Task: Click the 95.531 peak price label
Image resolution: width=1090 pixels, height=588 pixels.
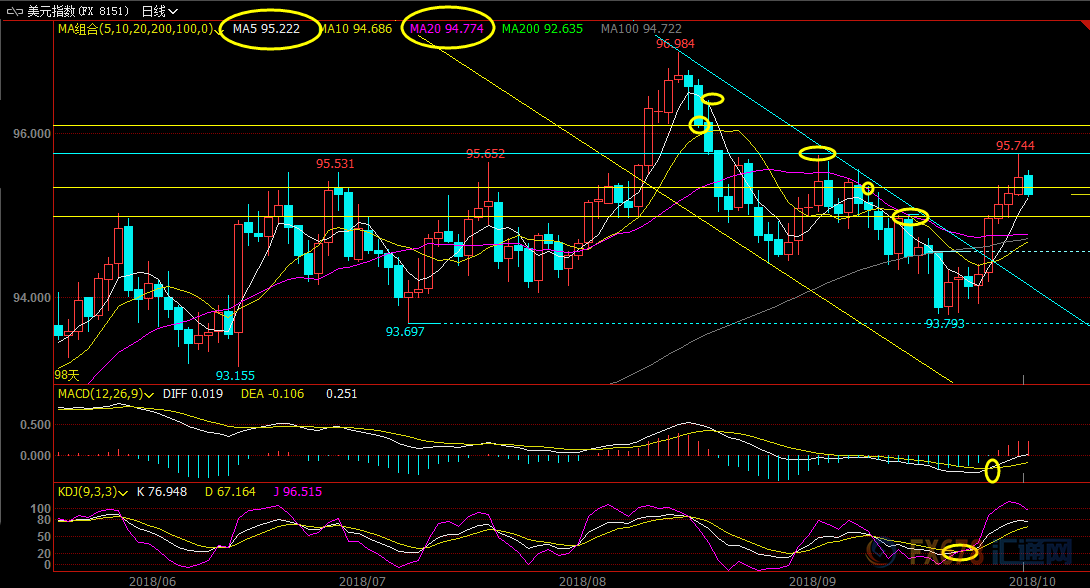Action: [335, 163]
